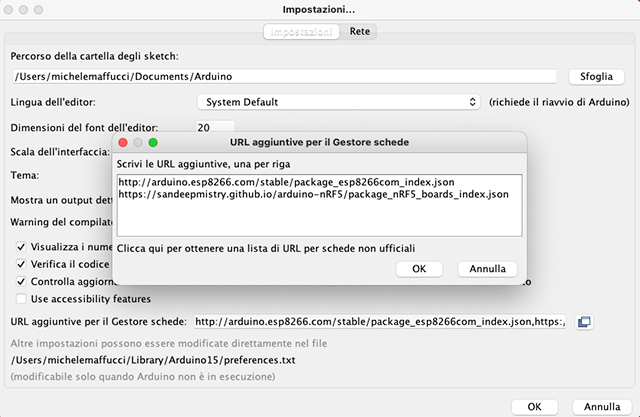Toggle the Visualizza i numeri checkbox

coord(22,246)
